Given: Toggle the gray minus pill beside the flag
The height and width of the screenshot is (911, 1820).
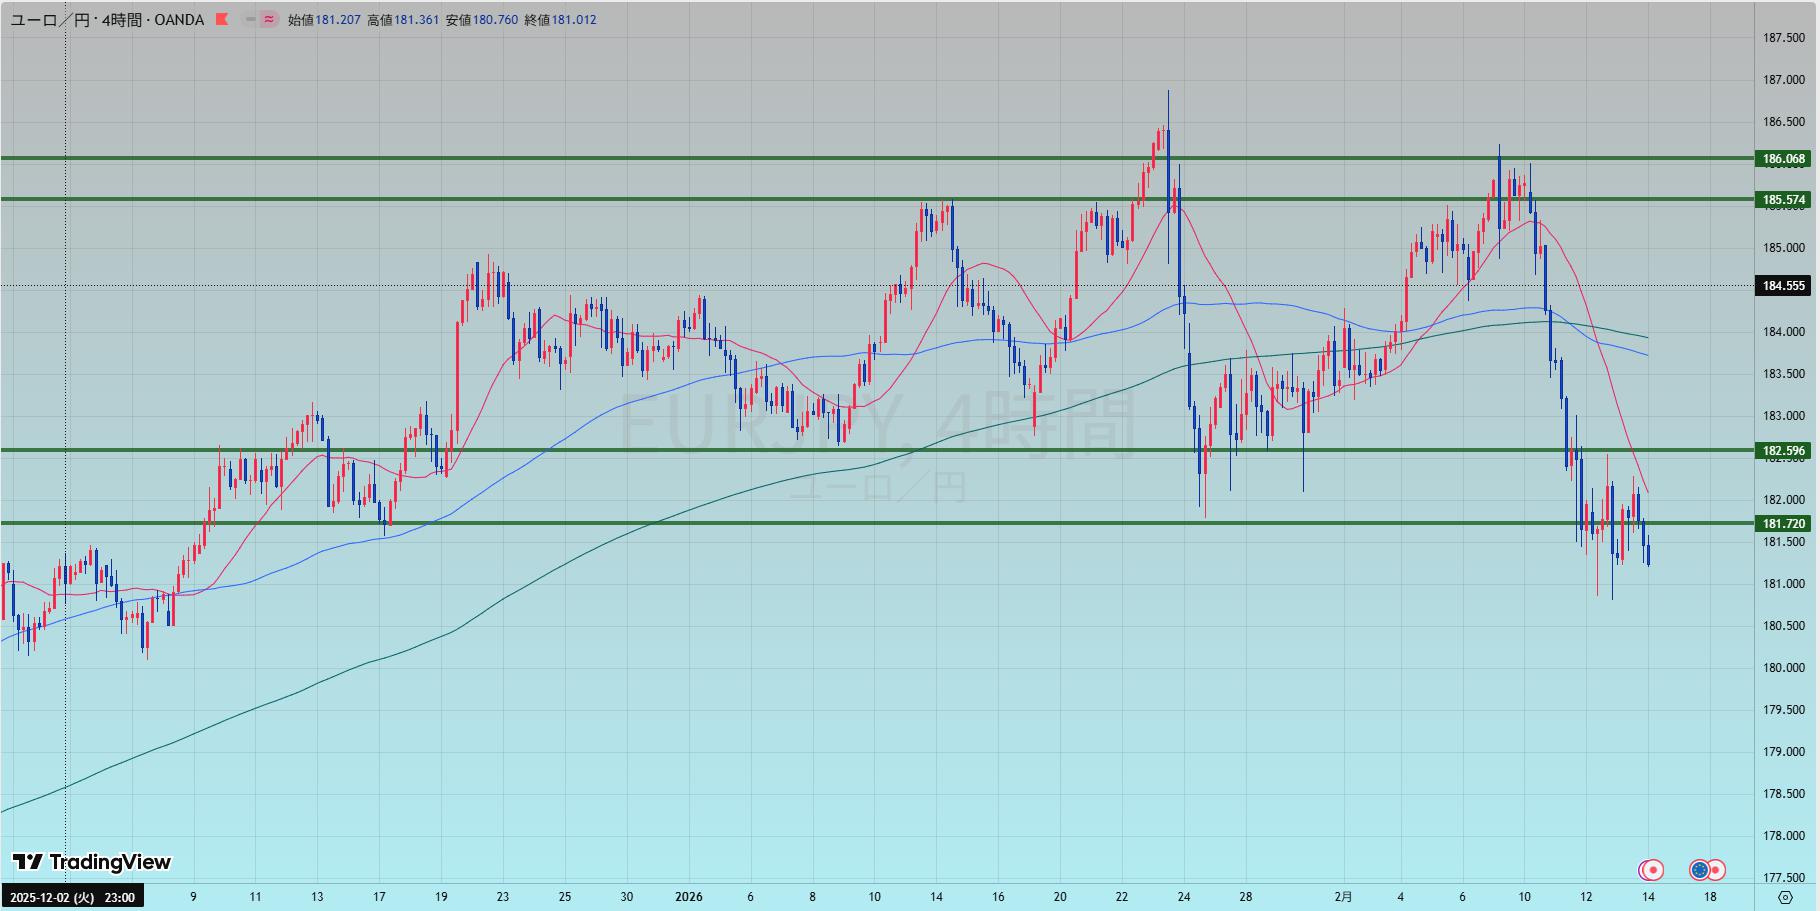Looking at the screenshot, I should 250,19.
